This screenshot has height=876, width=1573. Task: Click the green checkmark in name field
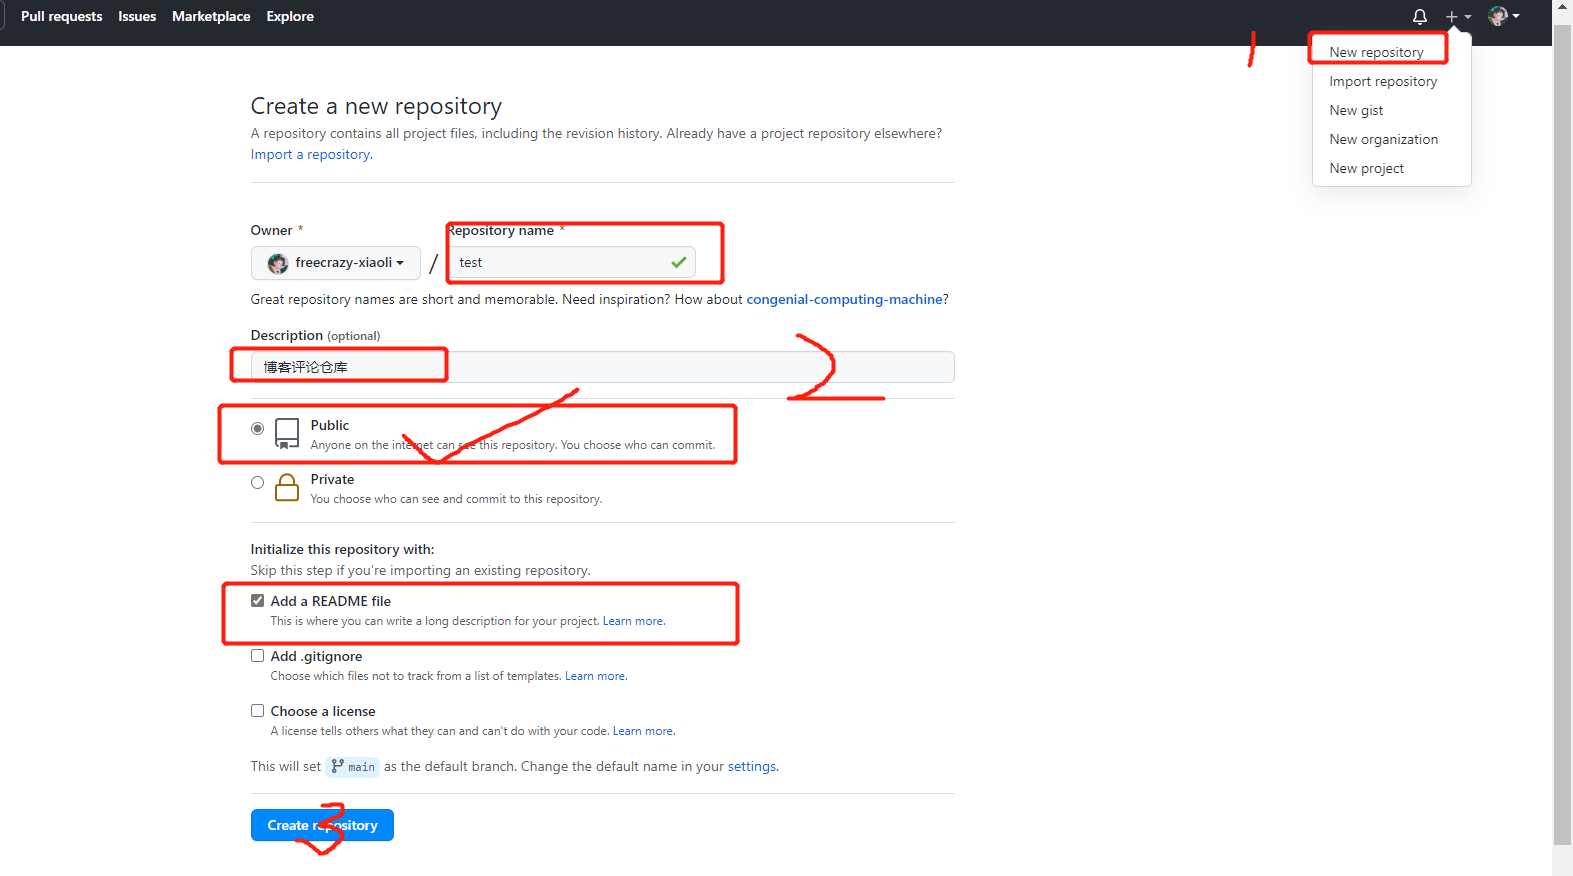[679, 262]
